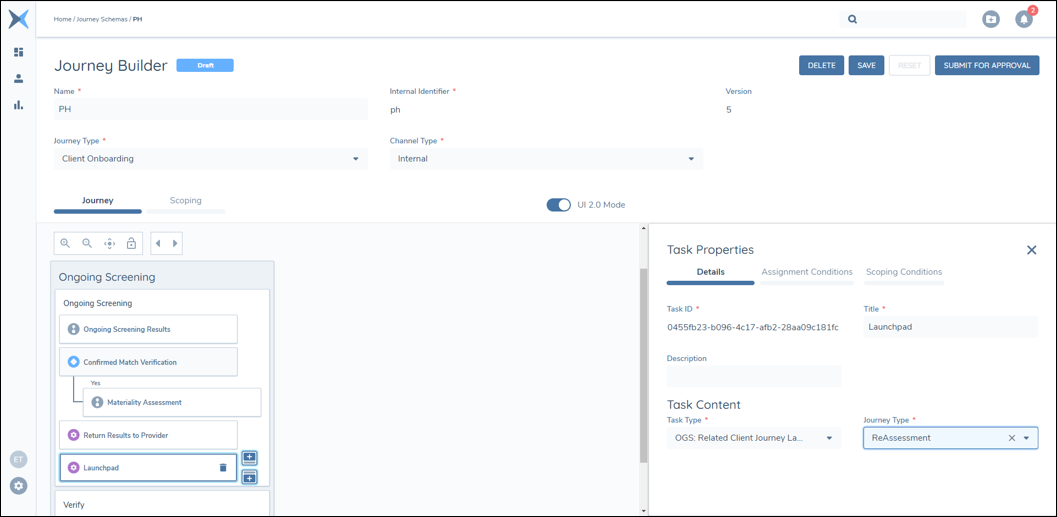Click the zoom out magnifier icon
Image resolution: width=1057 pixels, height=517 pixels.
click(87, 243)
